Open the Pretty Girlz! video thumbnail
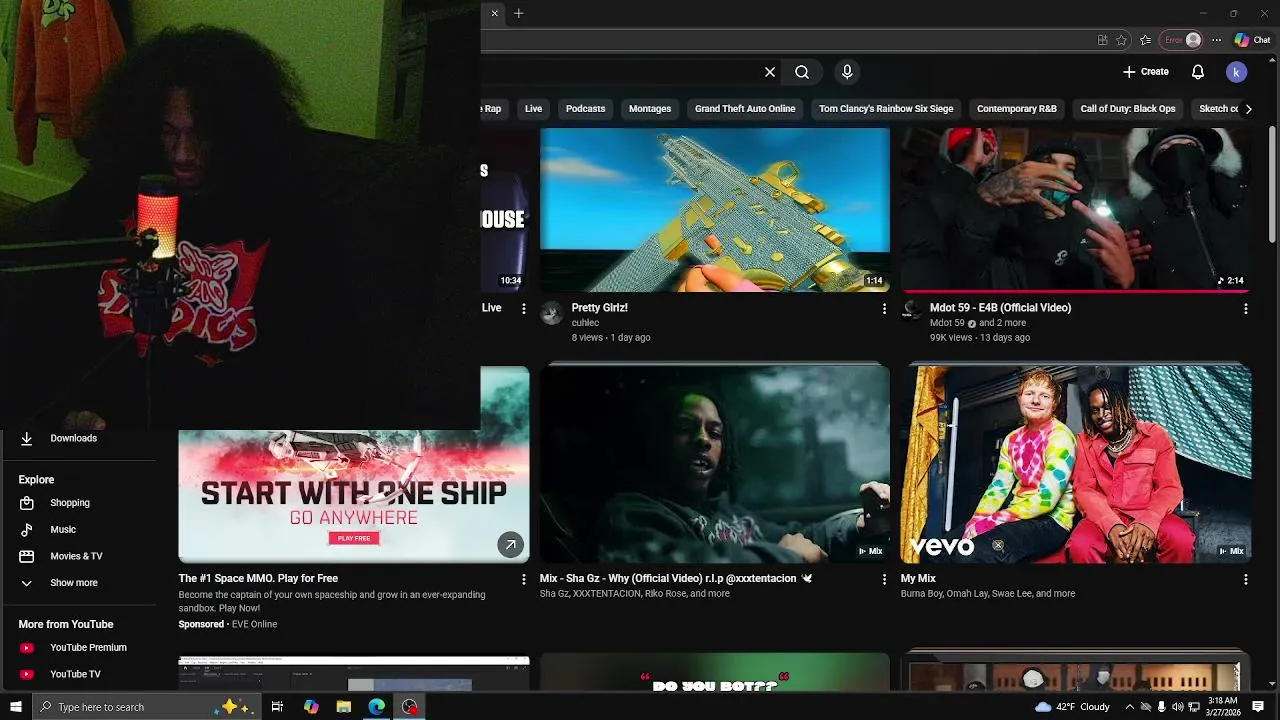 pyautogui.click(x=715, y=210)
